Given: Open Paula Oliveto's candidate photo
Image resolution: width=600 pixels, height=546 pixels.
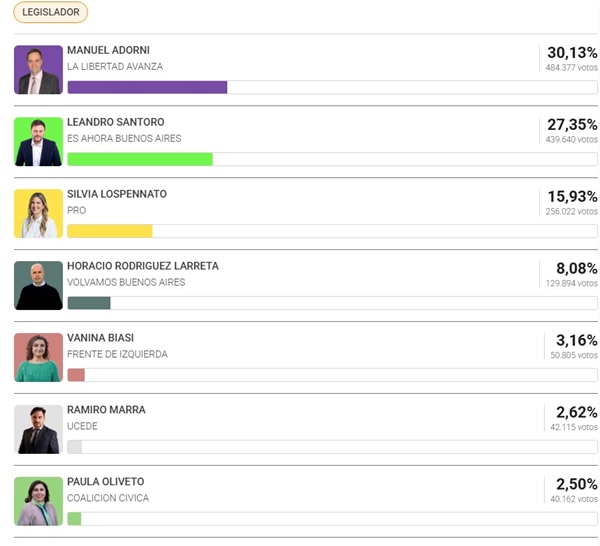Looking at the screenshot, I should click(x=38, y=501).
